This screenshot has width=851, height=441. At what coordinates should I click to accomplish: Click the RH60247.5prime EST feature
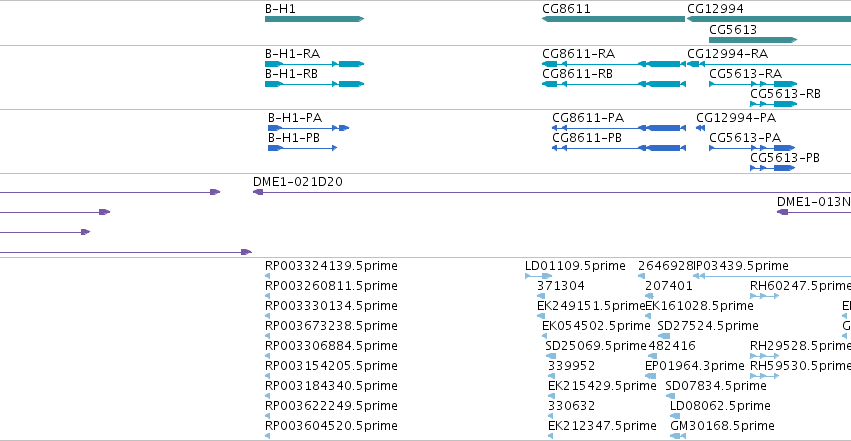tap(765, 296)
